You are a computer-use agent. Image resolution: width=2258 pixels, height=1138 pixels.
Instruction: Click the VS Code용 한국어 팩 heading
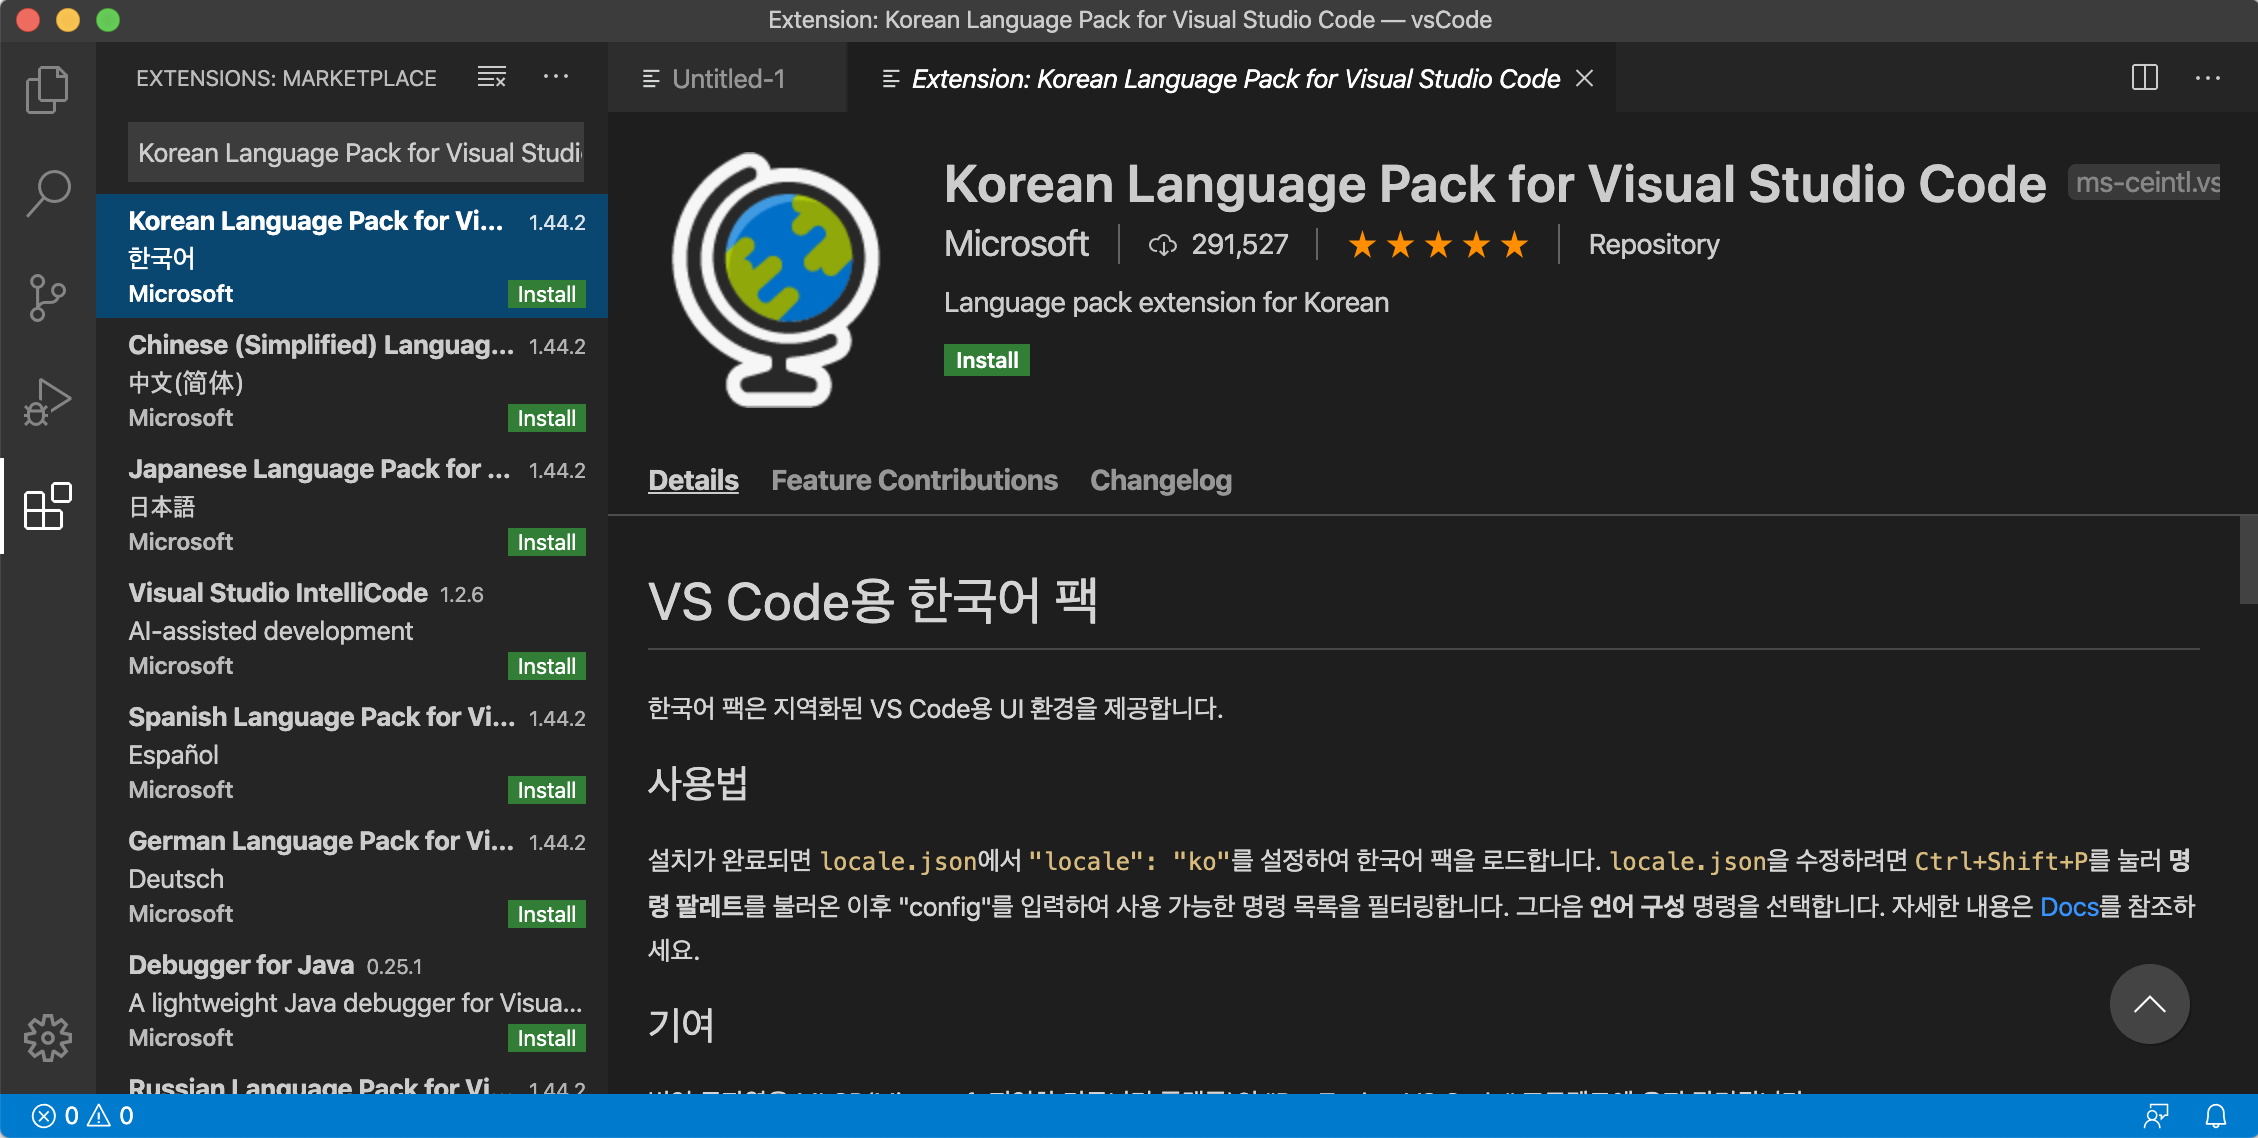(x=873, y=602)
